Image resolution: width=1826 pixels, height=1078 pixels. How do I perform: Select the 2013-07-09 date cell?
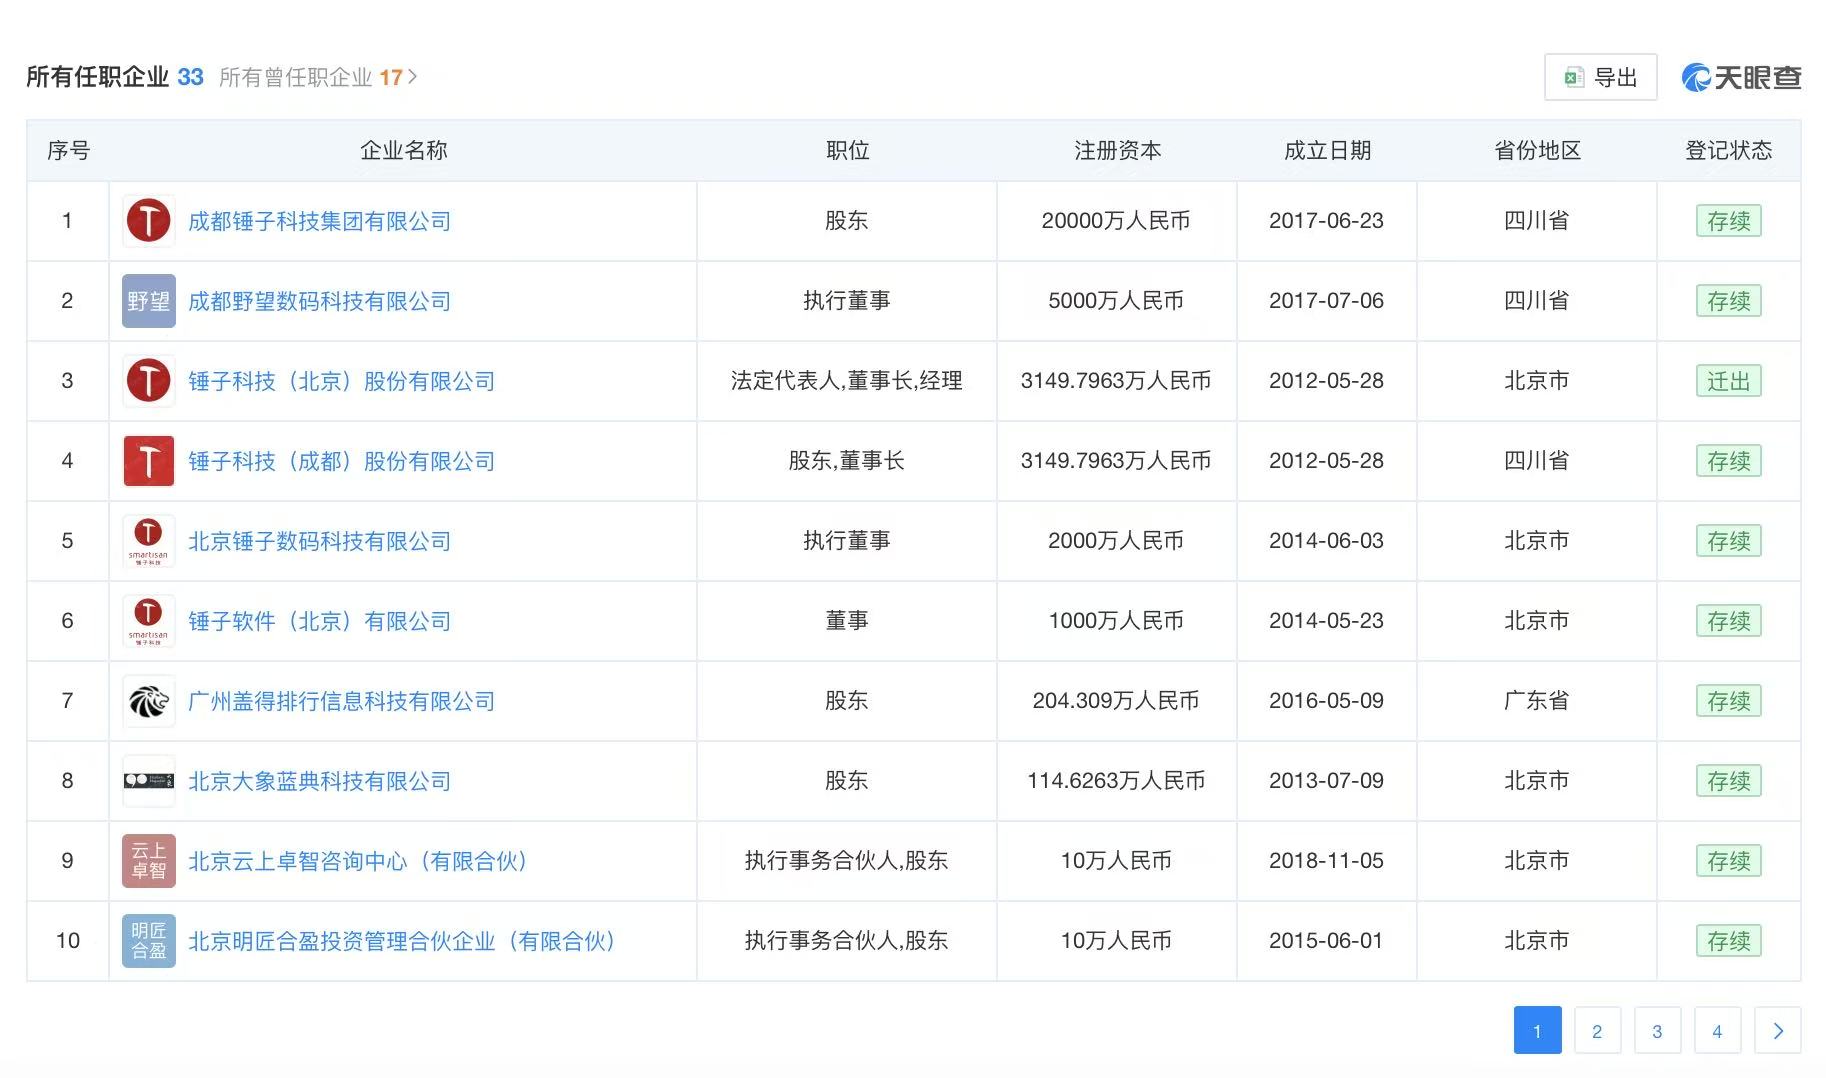(x=1326, y=781)
